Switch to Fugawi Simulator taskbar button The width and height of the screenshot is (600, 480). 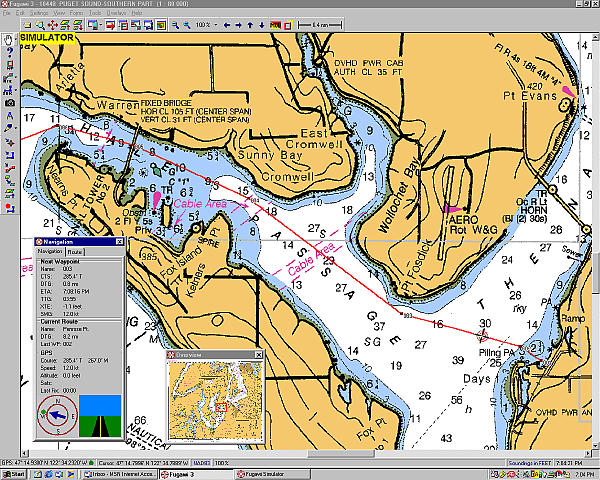point(272,474)
